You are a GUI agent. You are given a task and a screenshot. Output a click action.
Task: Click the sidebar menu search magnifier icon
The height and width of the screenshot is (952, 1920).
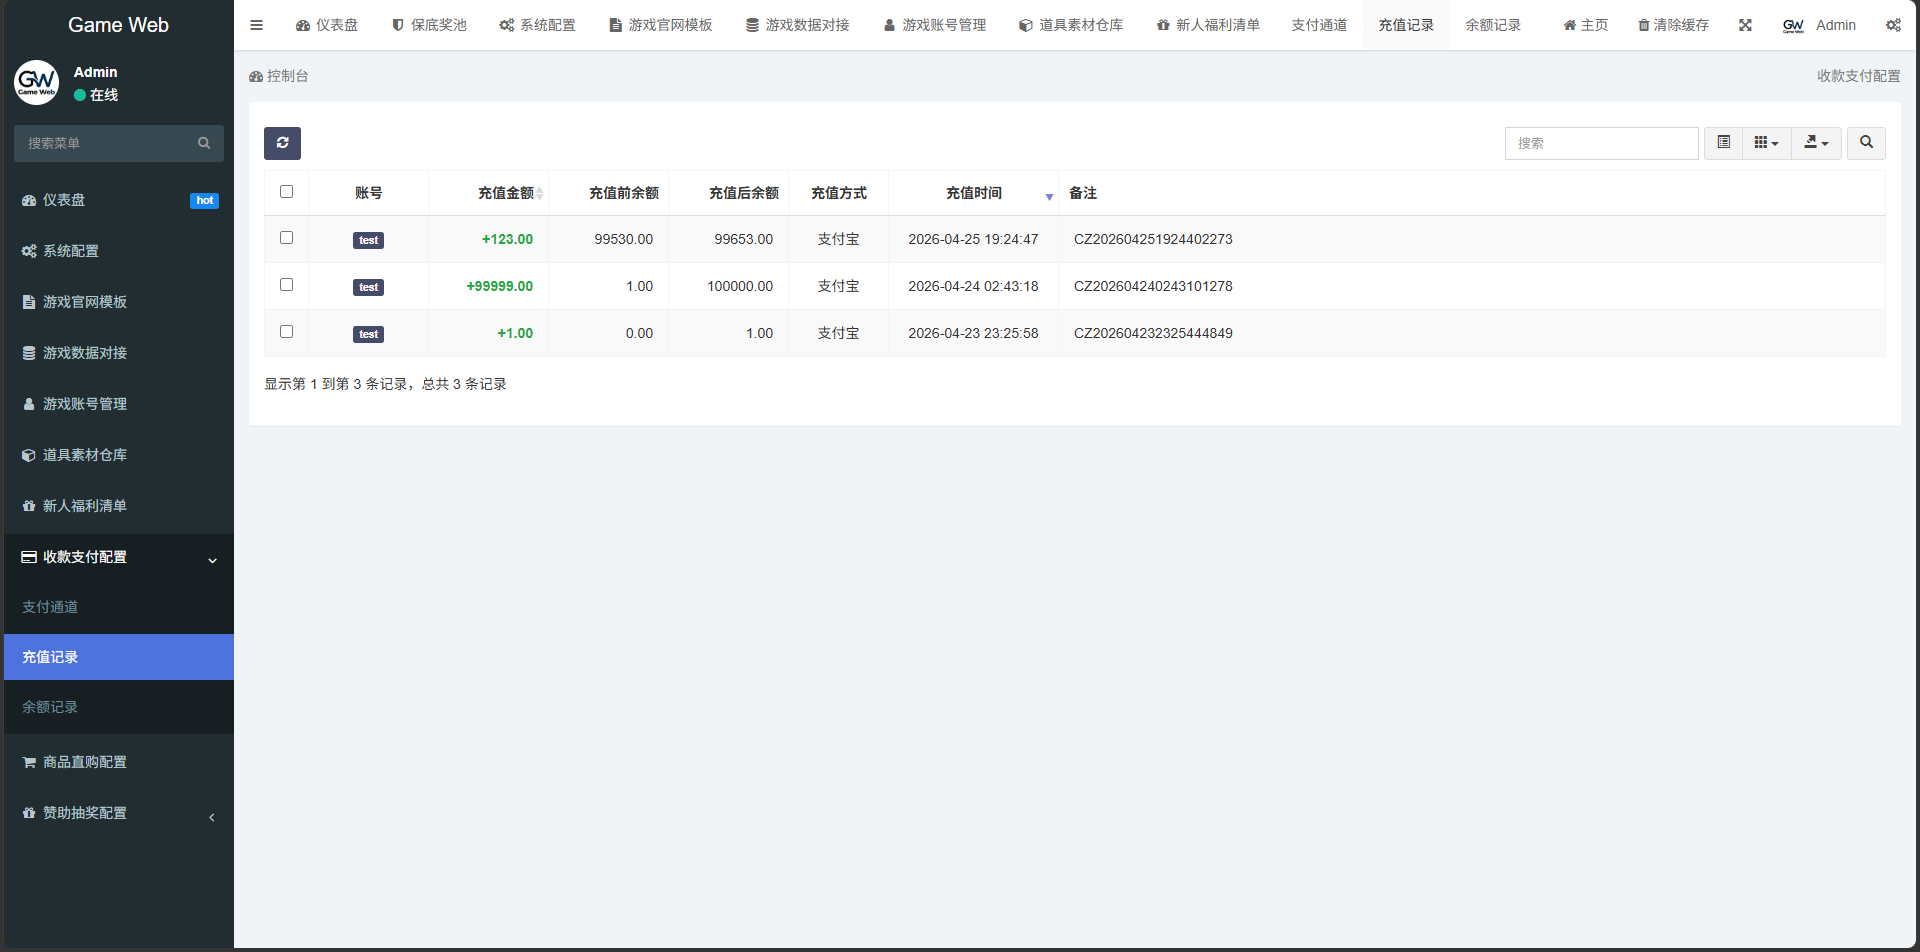pos(204,143)
